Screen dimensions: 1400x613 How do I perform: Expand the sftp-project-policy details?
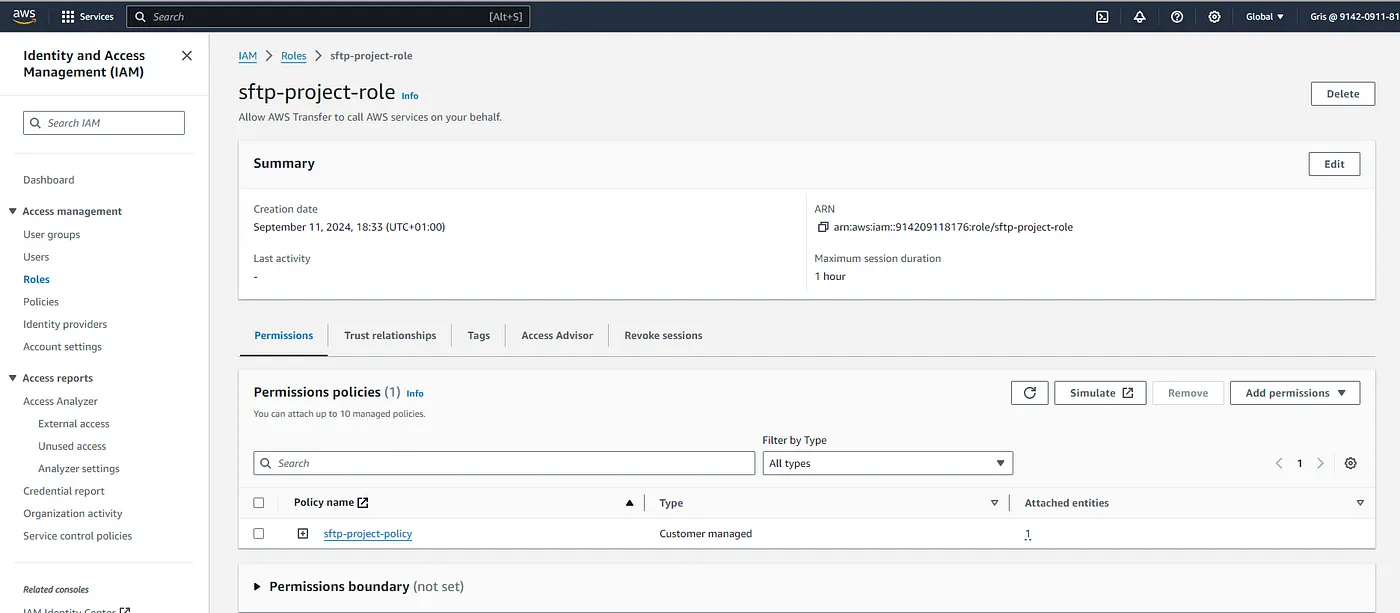click(303, 534)
